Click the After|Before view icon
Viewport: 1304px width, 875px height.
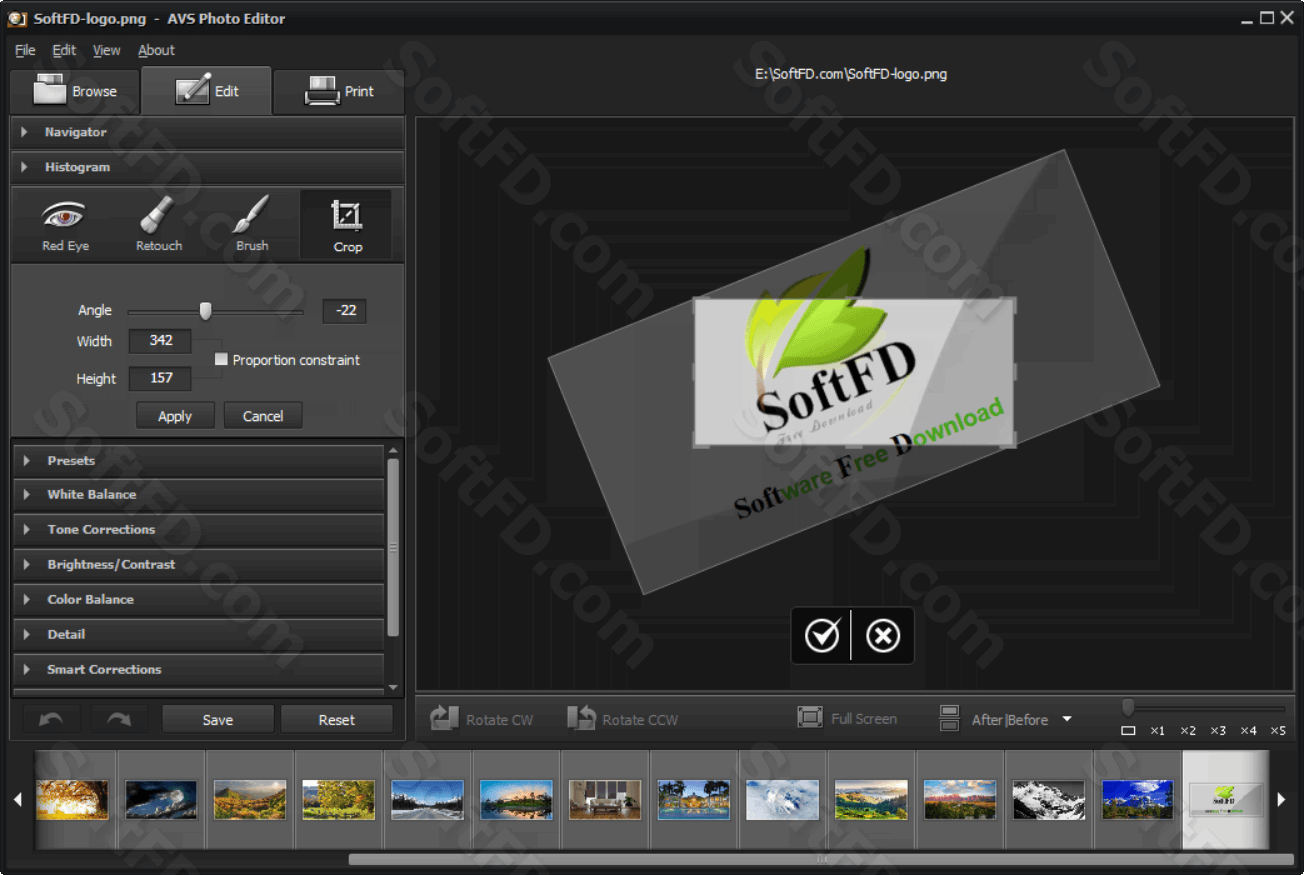(x=950, y=718)
